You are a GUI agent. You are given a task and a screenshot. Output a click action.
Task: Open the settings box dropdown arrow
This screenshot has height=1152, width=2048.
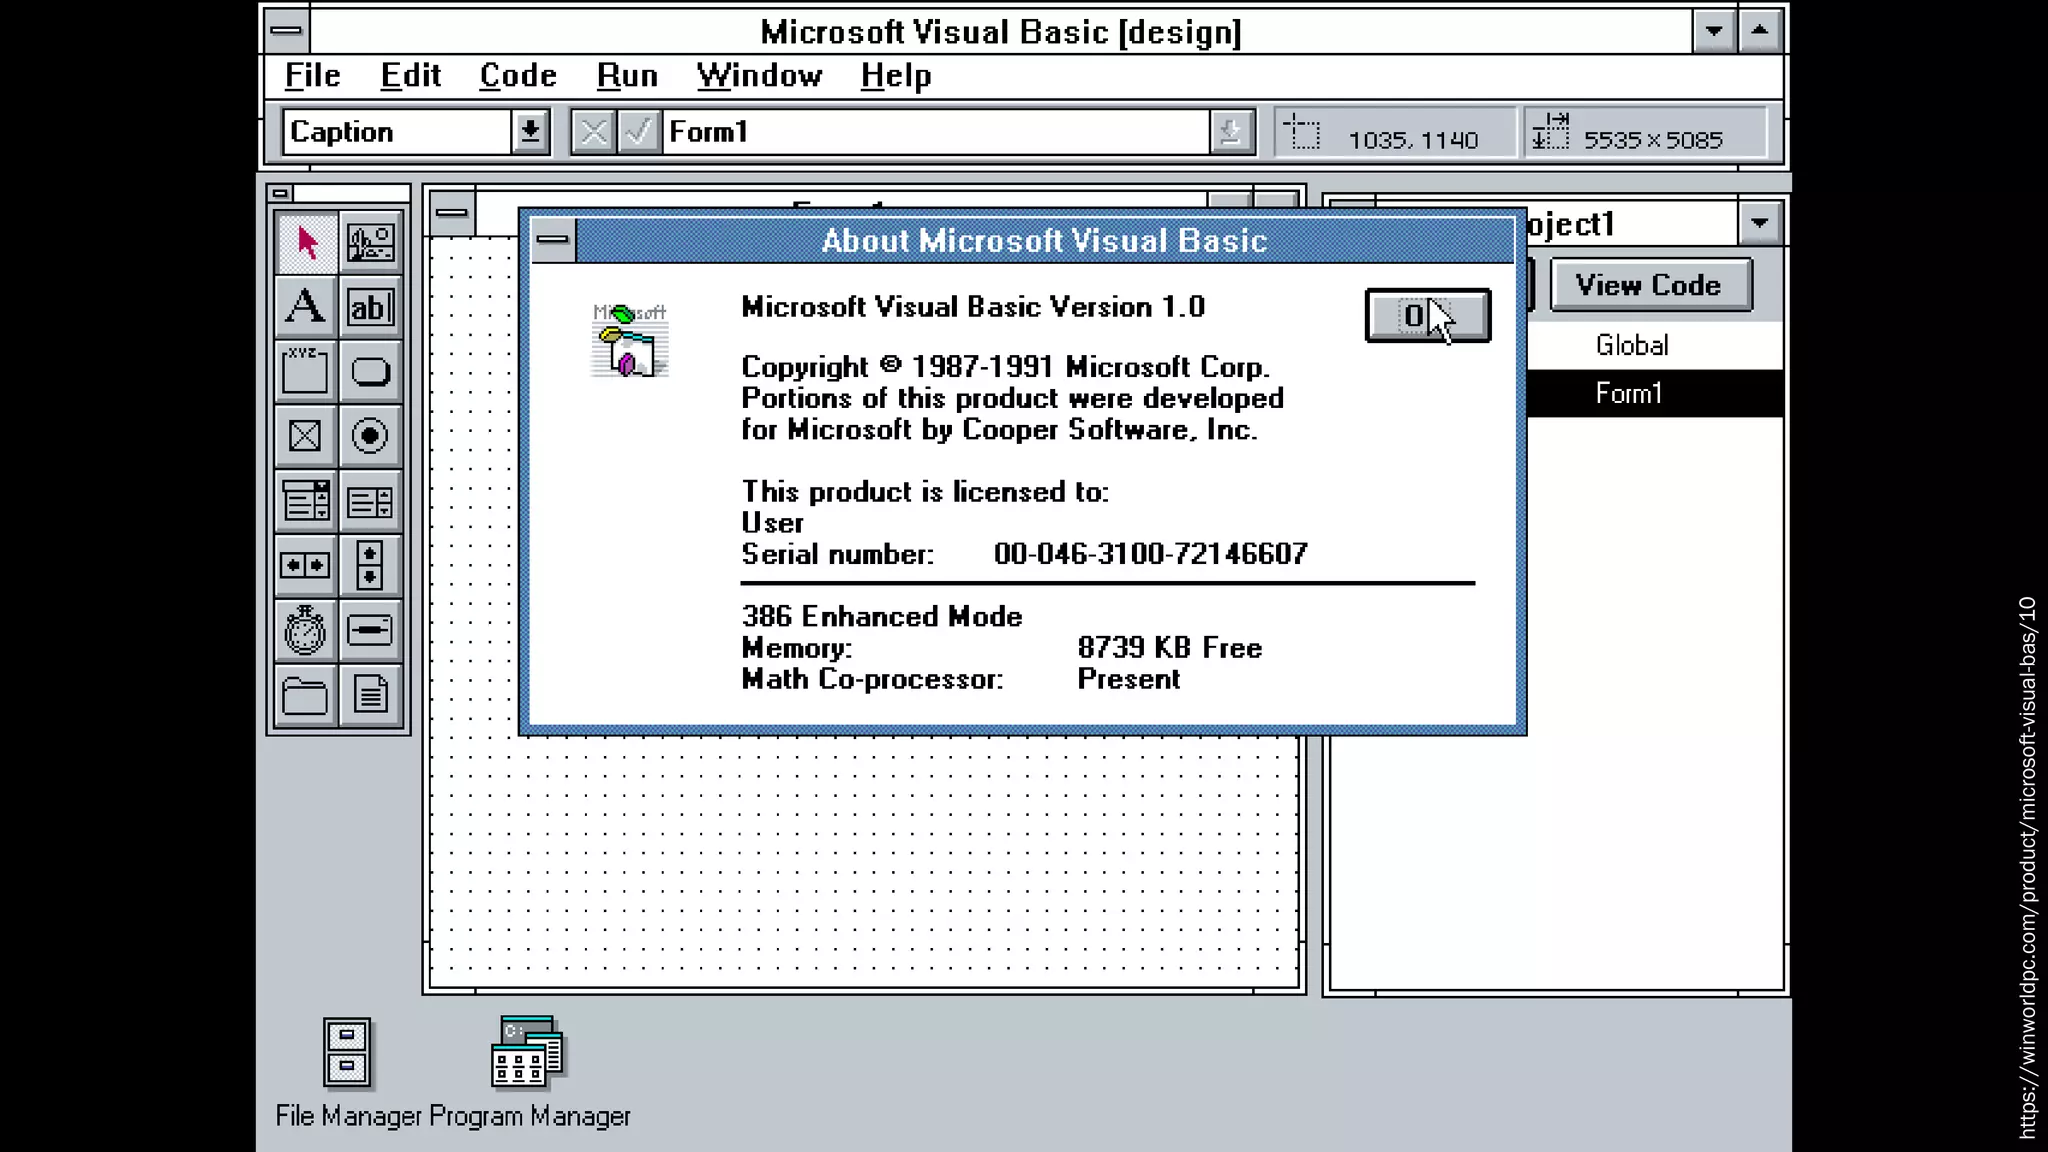1231,132
